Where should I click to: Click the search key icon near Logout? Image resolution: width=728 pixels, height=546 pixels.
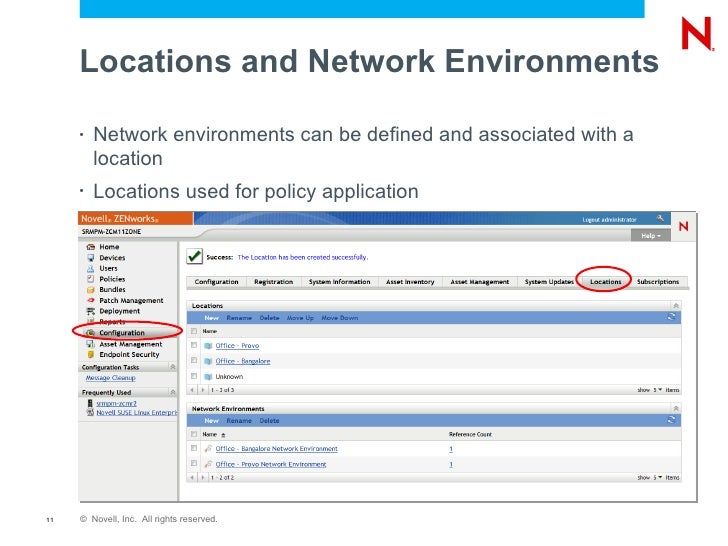point(660,218)
